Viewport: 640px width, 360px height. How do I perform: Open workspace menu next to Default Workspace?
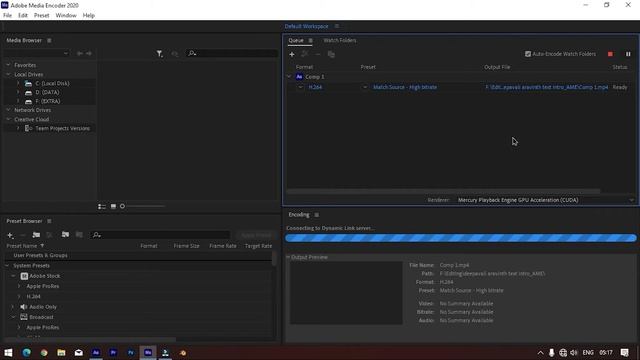pyautogui.click(x=336, y=26)
